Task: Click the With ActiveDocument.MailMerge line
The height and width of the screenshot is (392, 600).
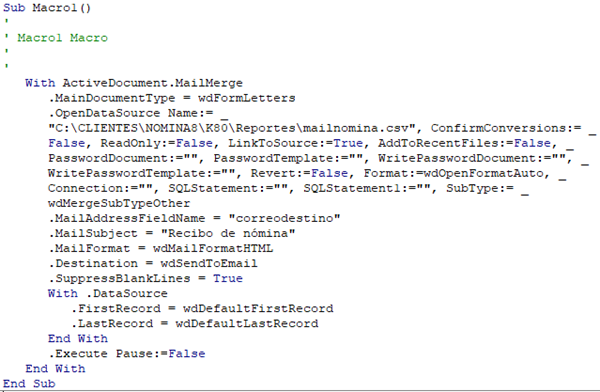Action: (134, 83)
